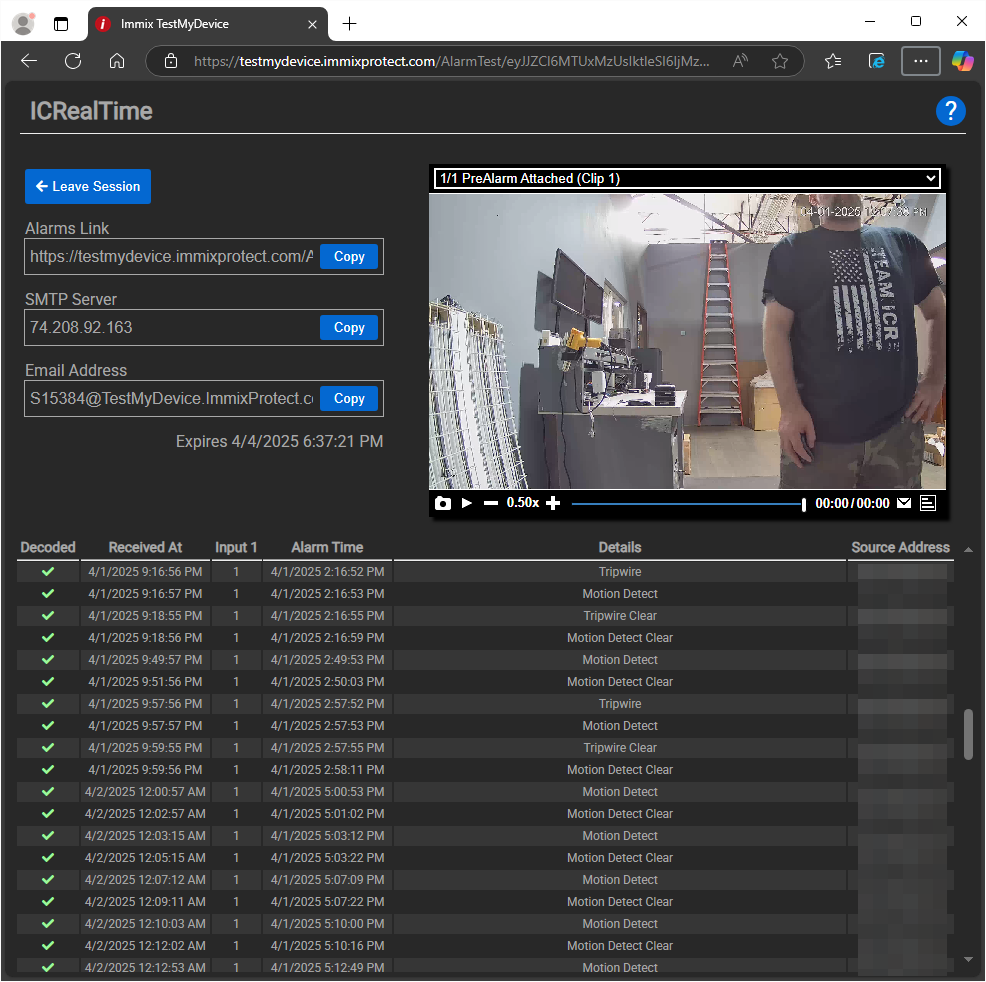Click the SMTP Server field 74.208.92.163
Image resolution: width=986 pixels, height=982 pixels.
pos(172,328)
